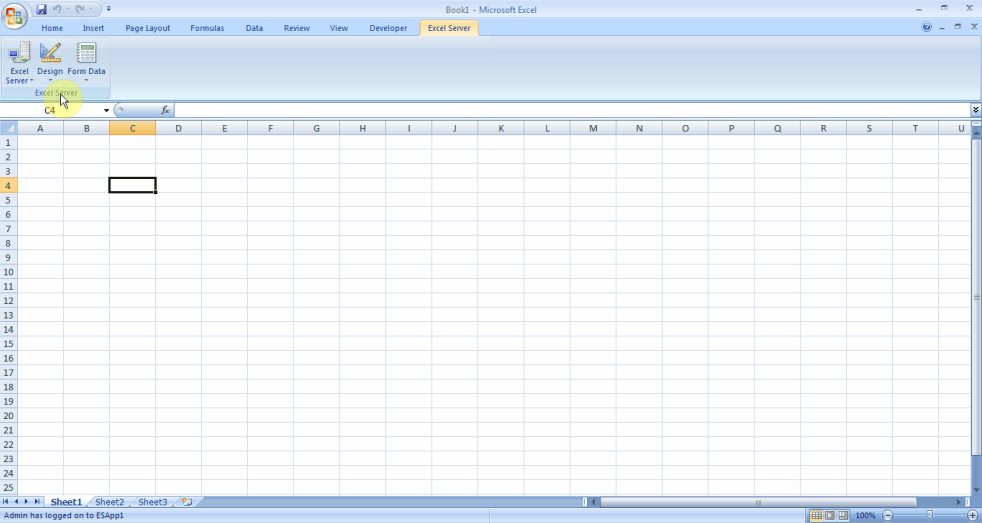
Task: Select row 12 header
Action: tap(9, 301)
